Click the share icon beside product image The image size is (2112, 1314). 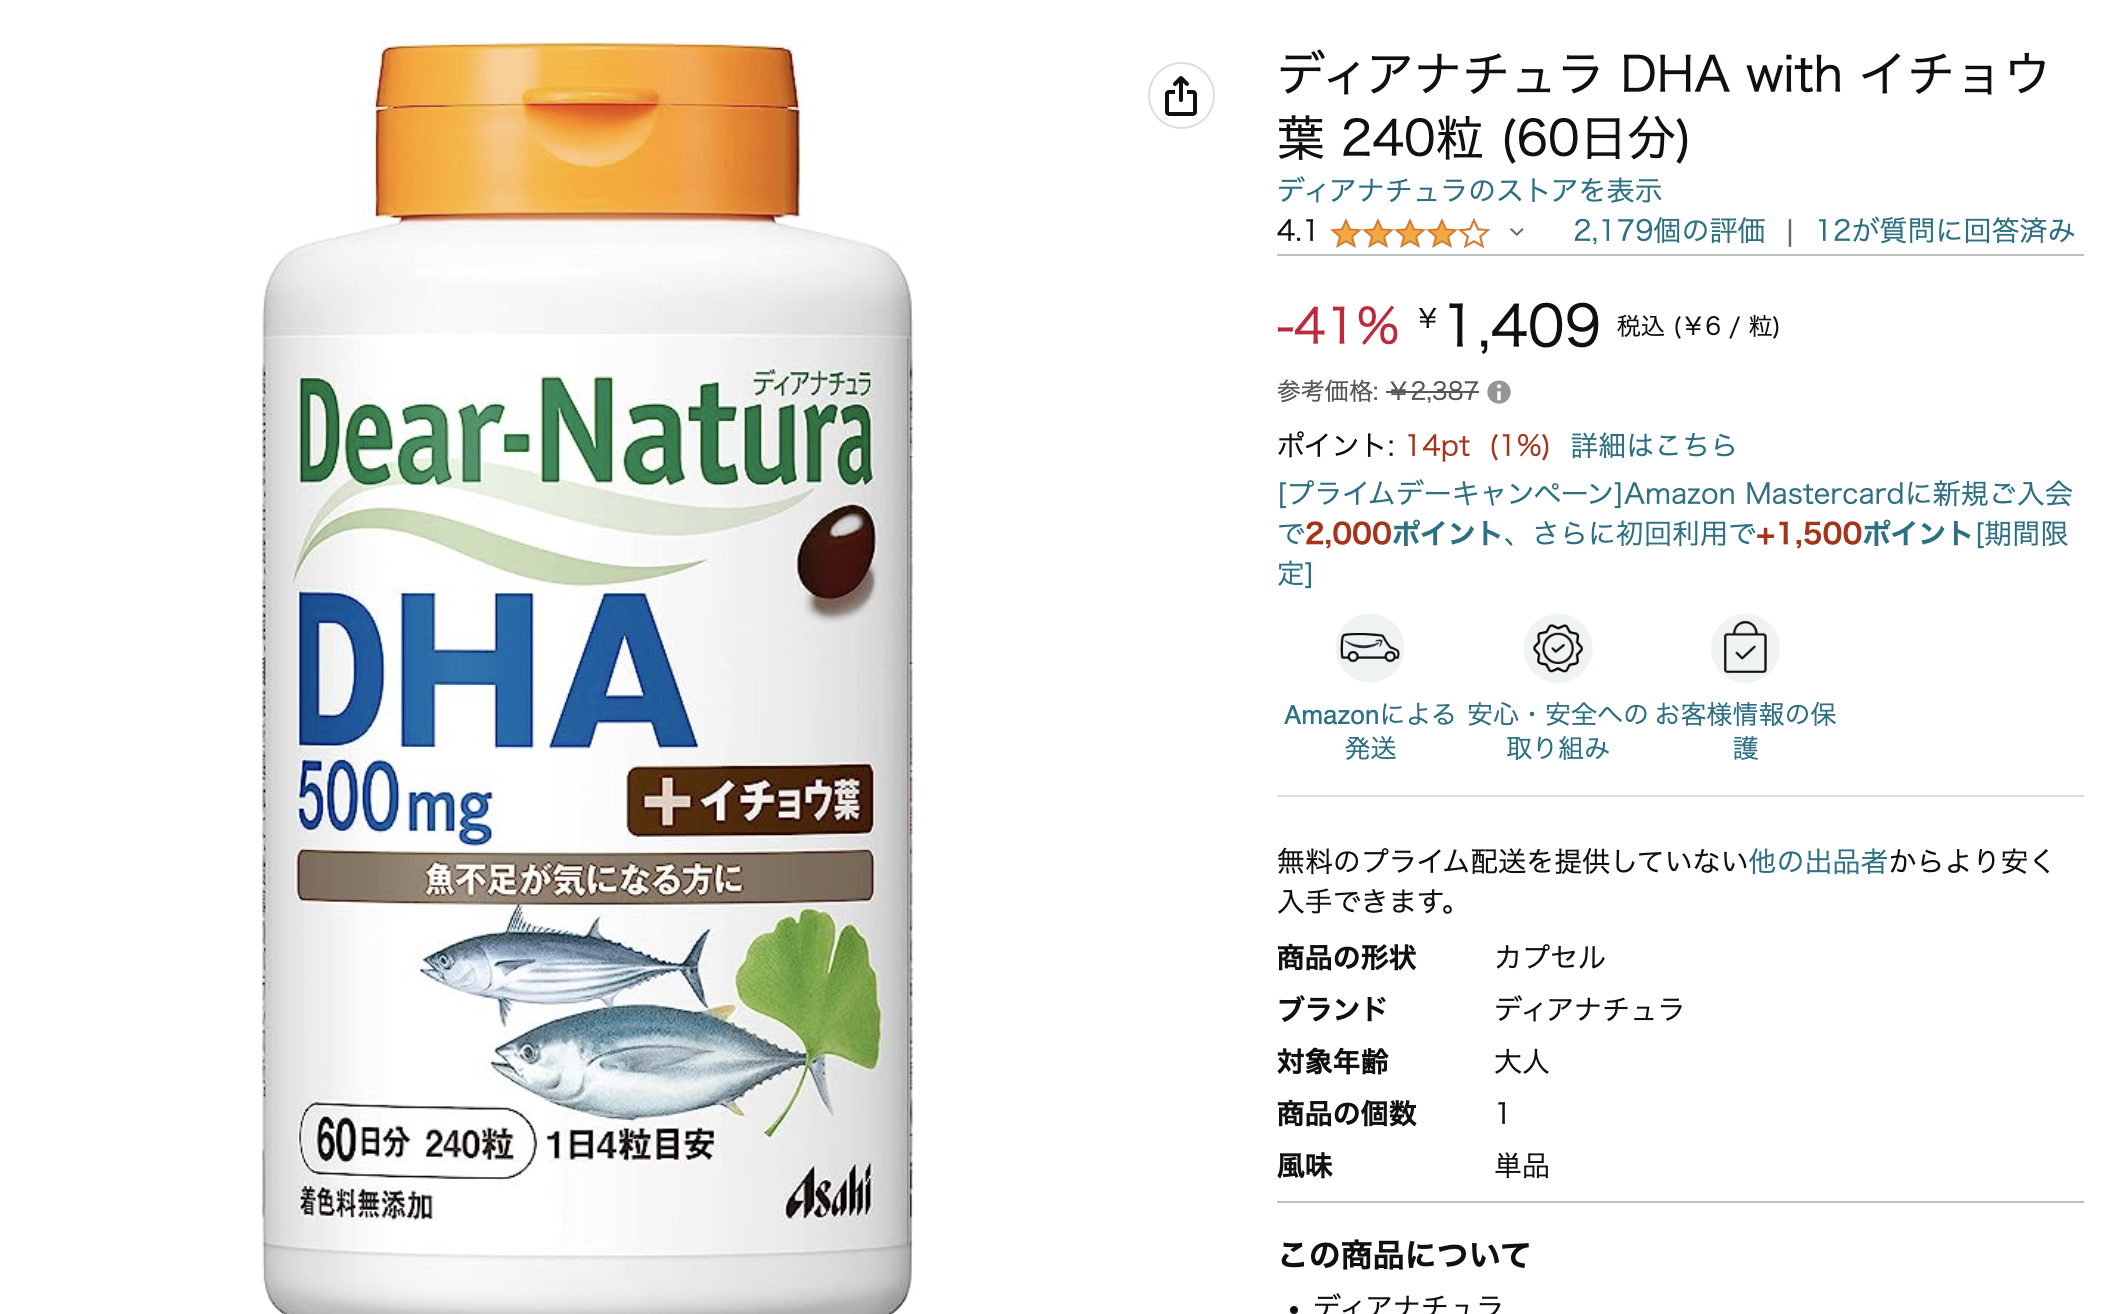pos(1181,96)
